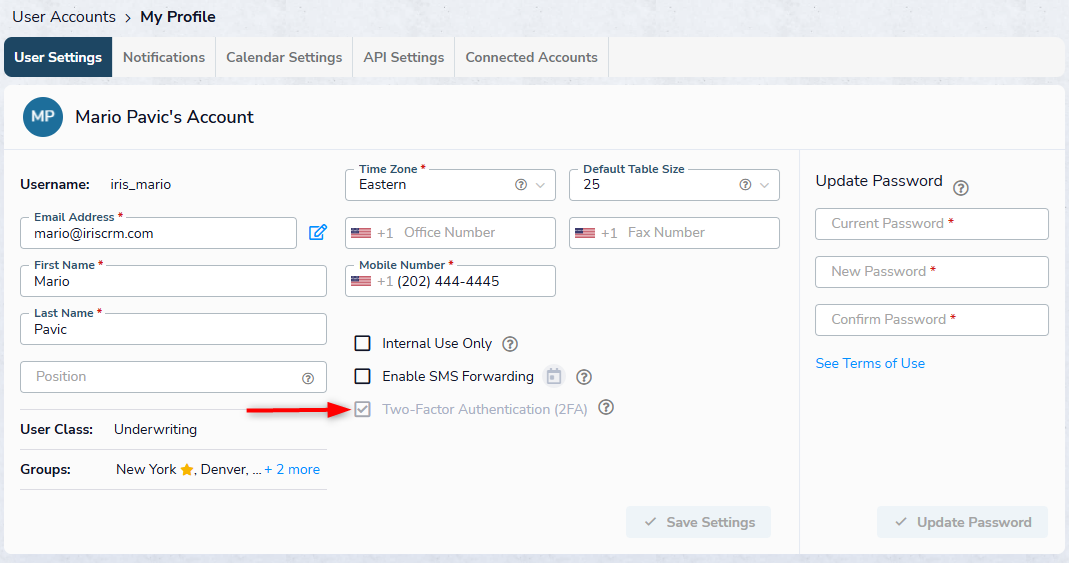This screenshot has height=563, width=1069.
Task: Toggle the Two-Factor Authentication checkbox
Action: [363, 409]
